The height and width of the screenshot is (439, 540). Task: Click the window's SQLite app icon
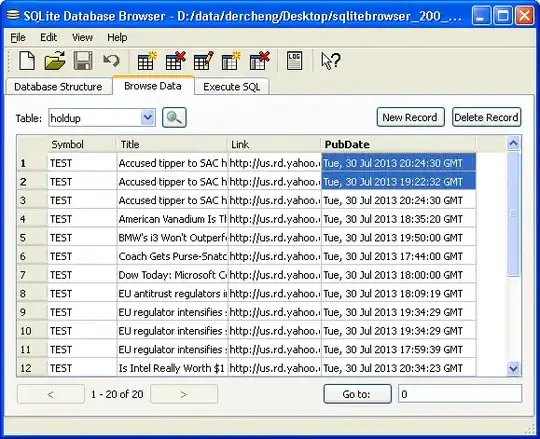(13, 15)
